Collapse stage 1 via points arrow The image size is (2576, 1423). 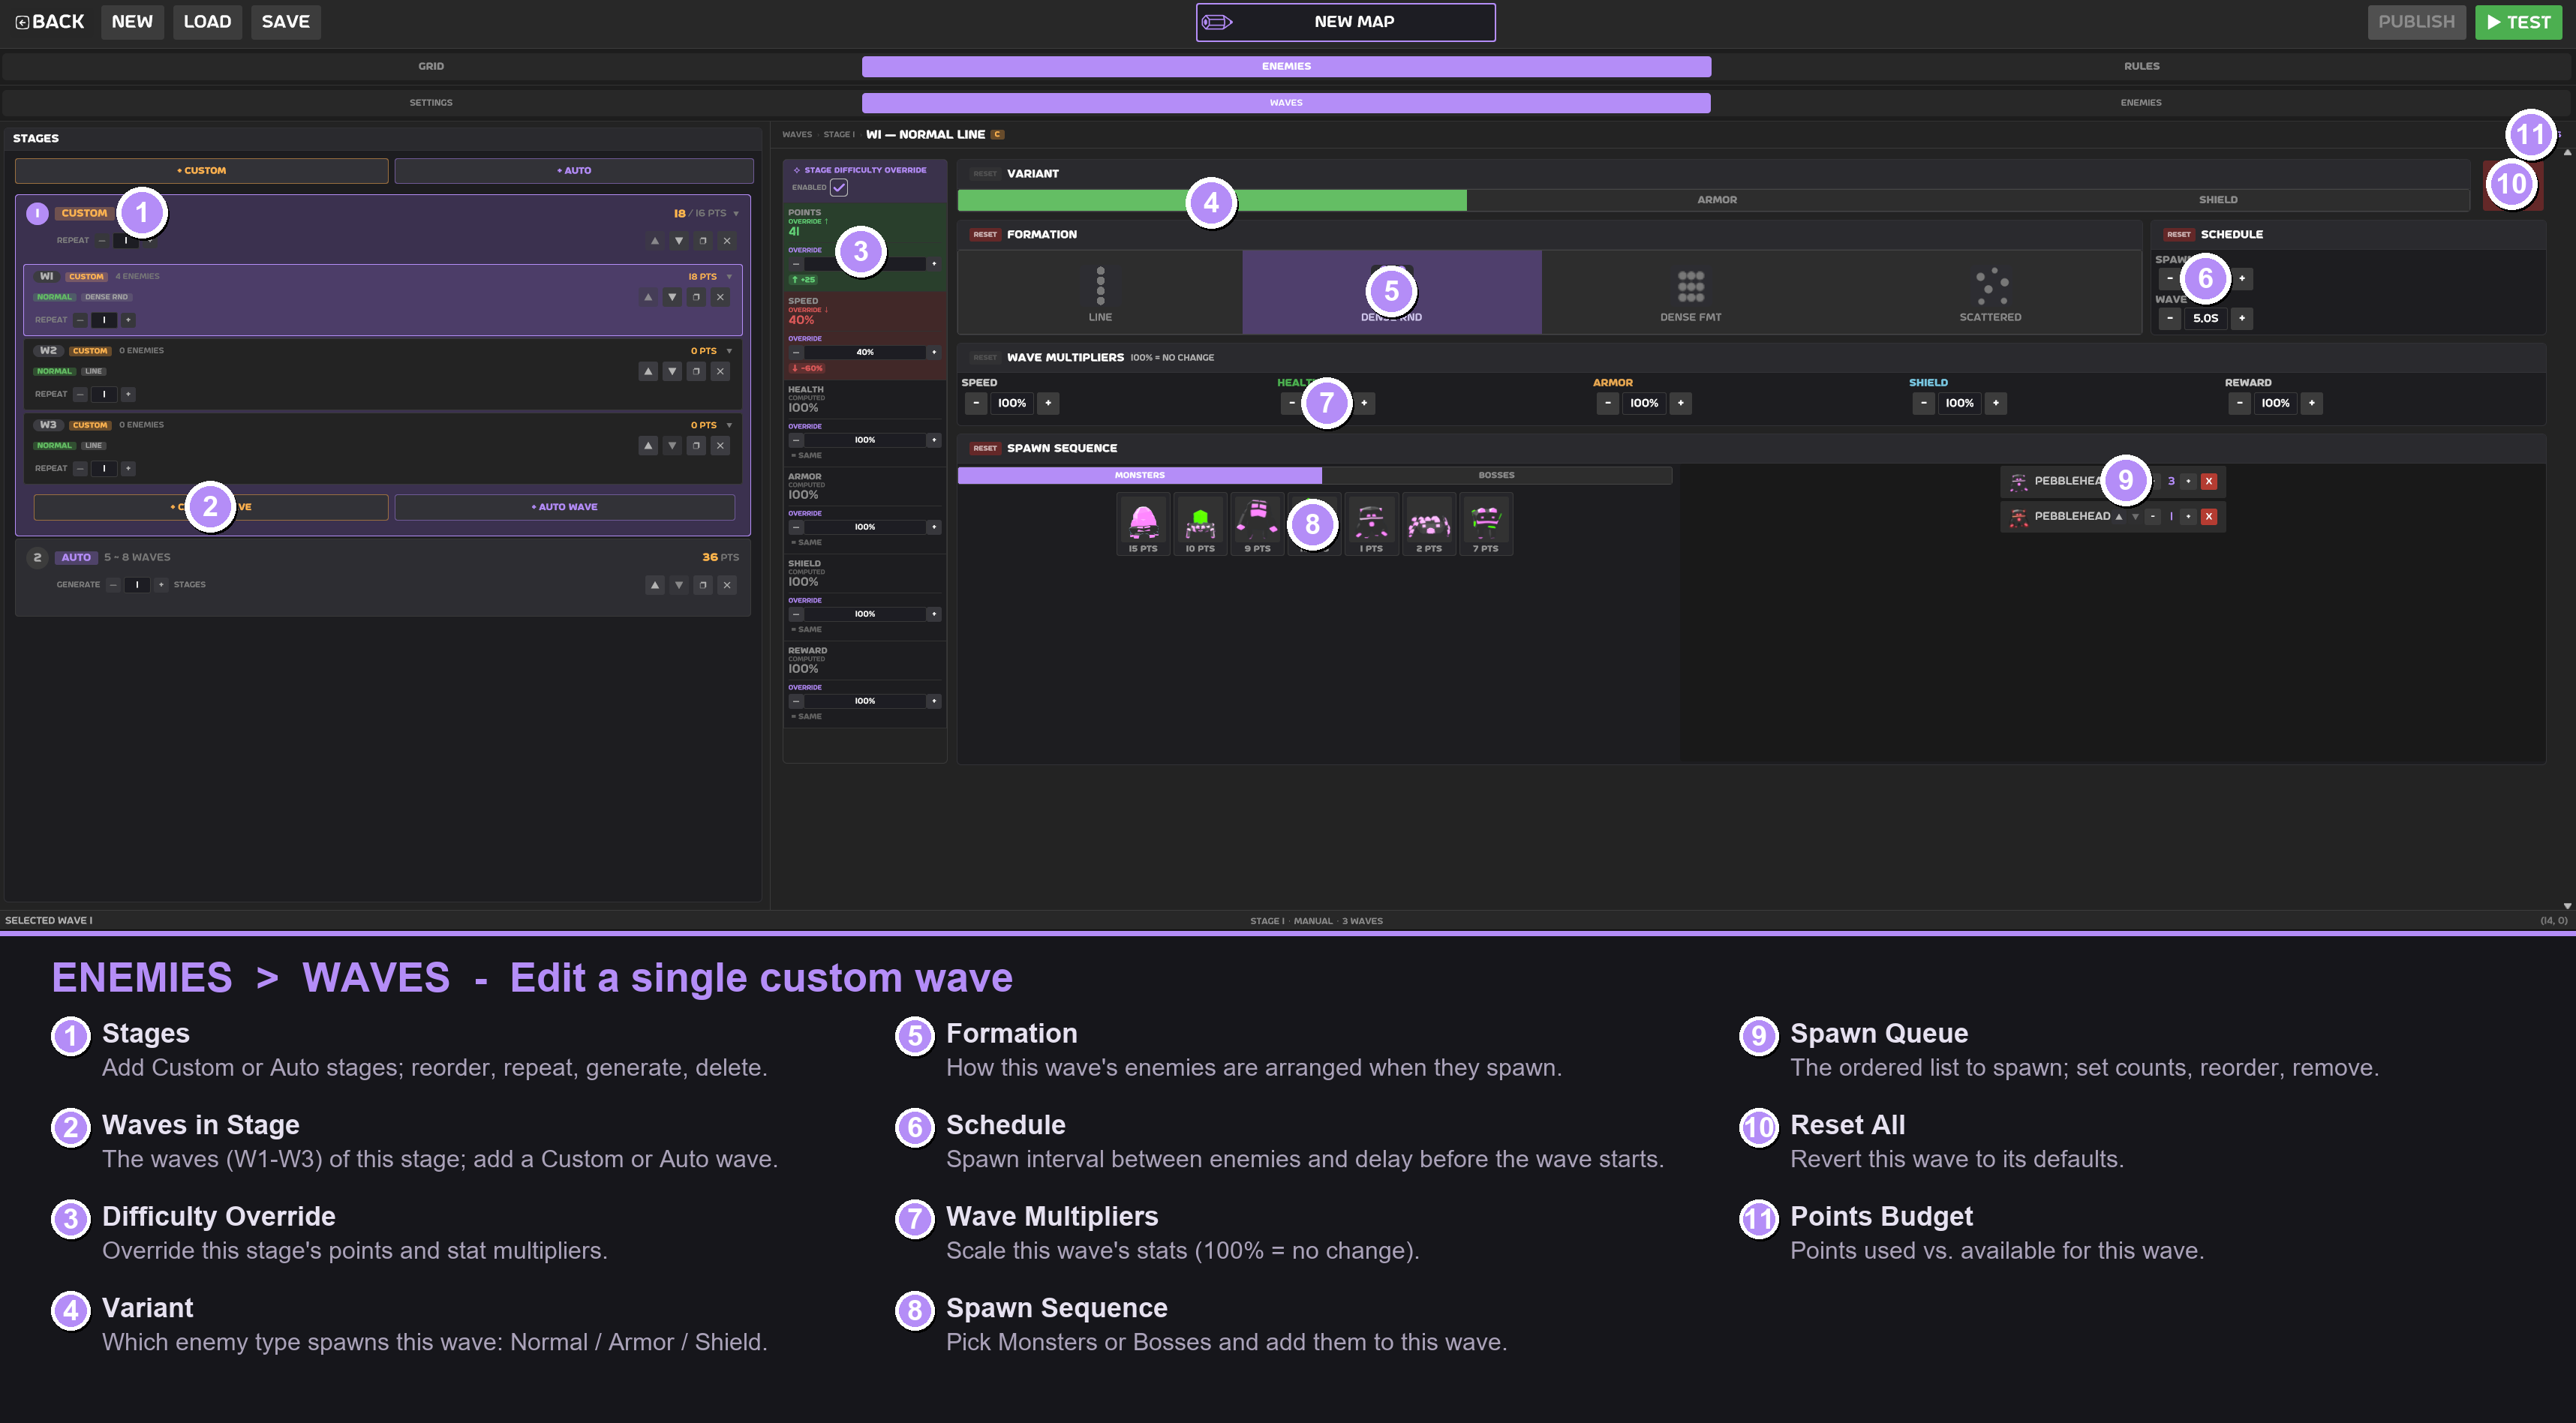[736, 213]
